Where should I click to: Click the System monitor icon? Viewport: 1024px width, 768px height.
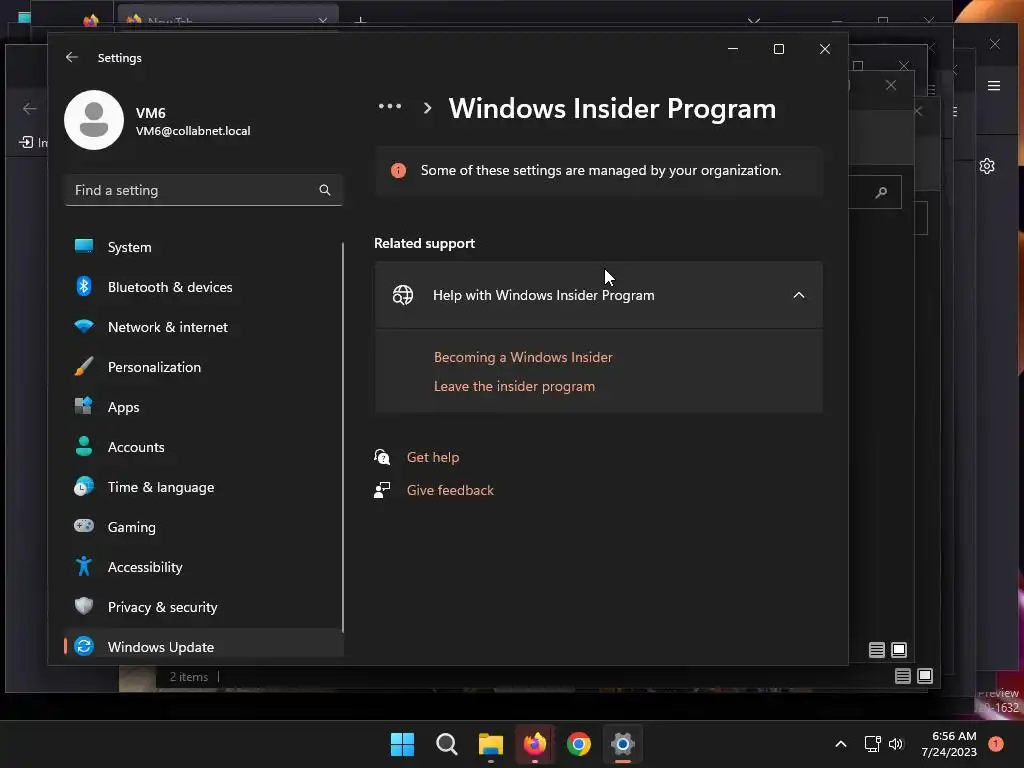pos(84,246)
